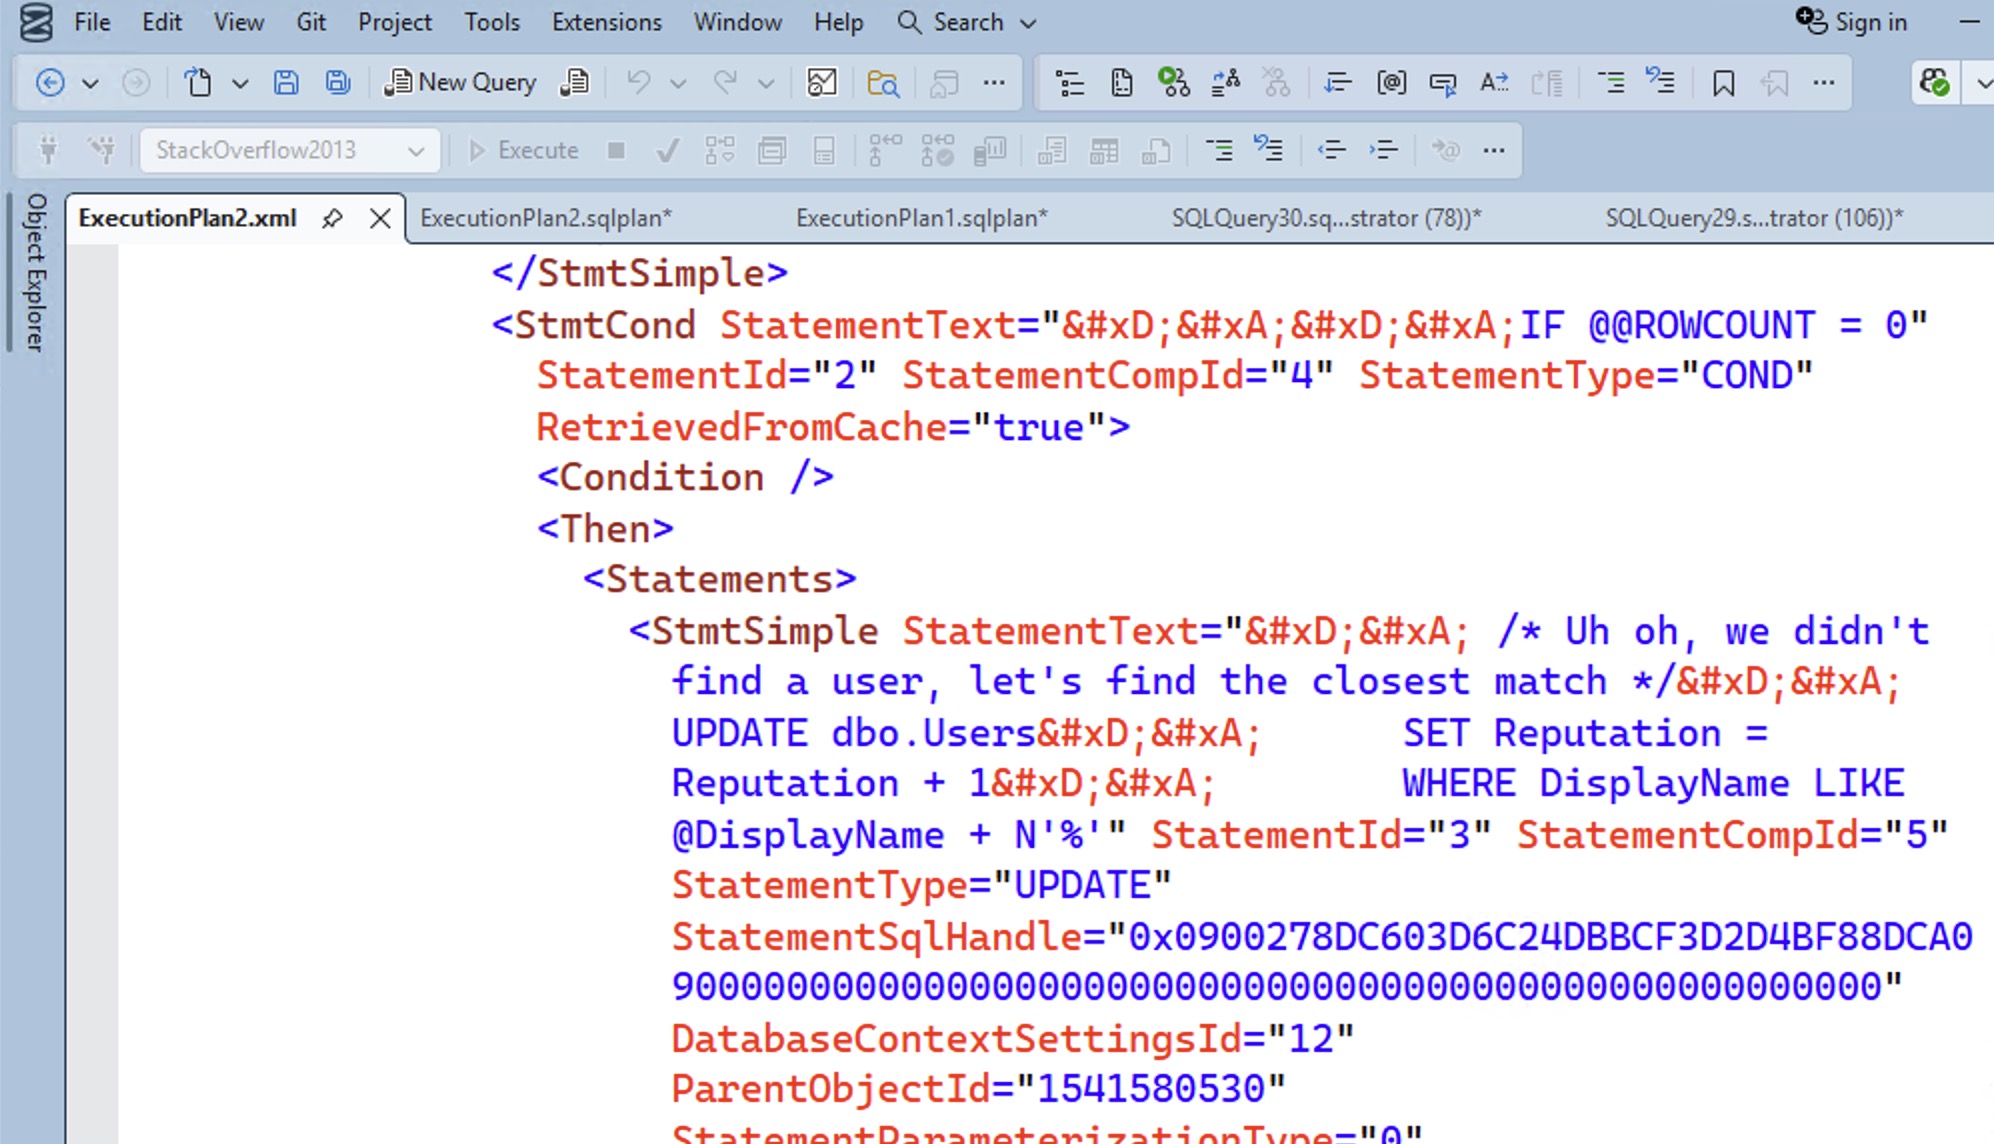Click the XML toolbar run-with-green-arrow icon
This screenshot has width=1994, height=1144.
(x=1173, y=83)
